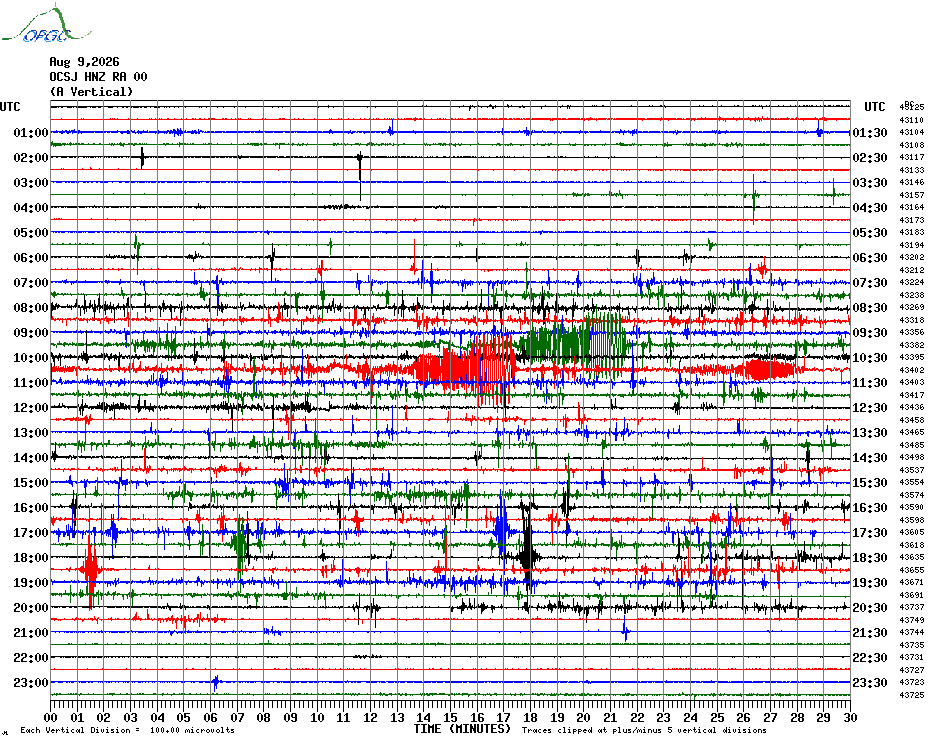The width and height of the screenshot is (930, 744).
Task: Click the 18:00 hour label
Action: [x=31, y=557]
